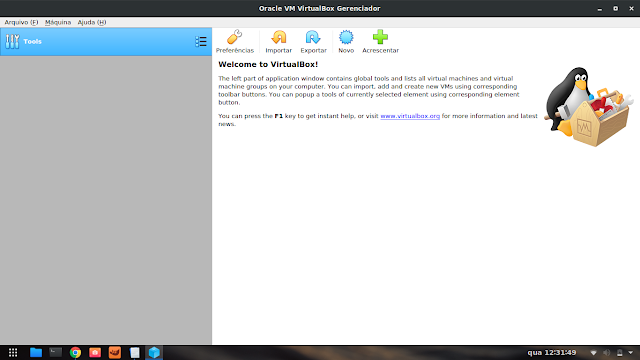Click the volume speaker icon in the tray
The width and height of the screenshot is (640, 360).
pos(607,352)
